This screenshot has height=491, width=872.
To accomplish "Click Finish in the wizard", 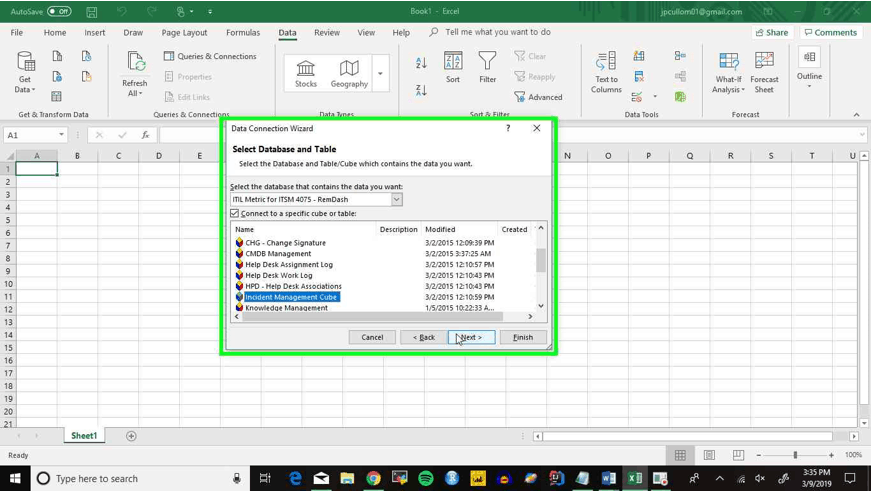I will [523, 337].
